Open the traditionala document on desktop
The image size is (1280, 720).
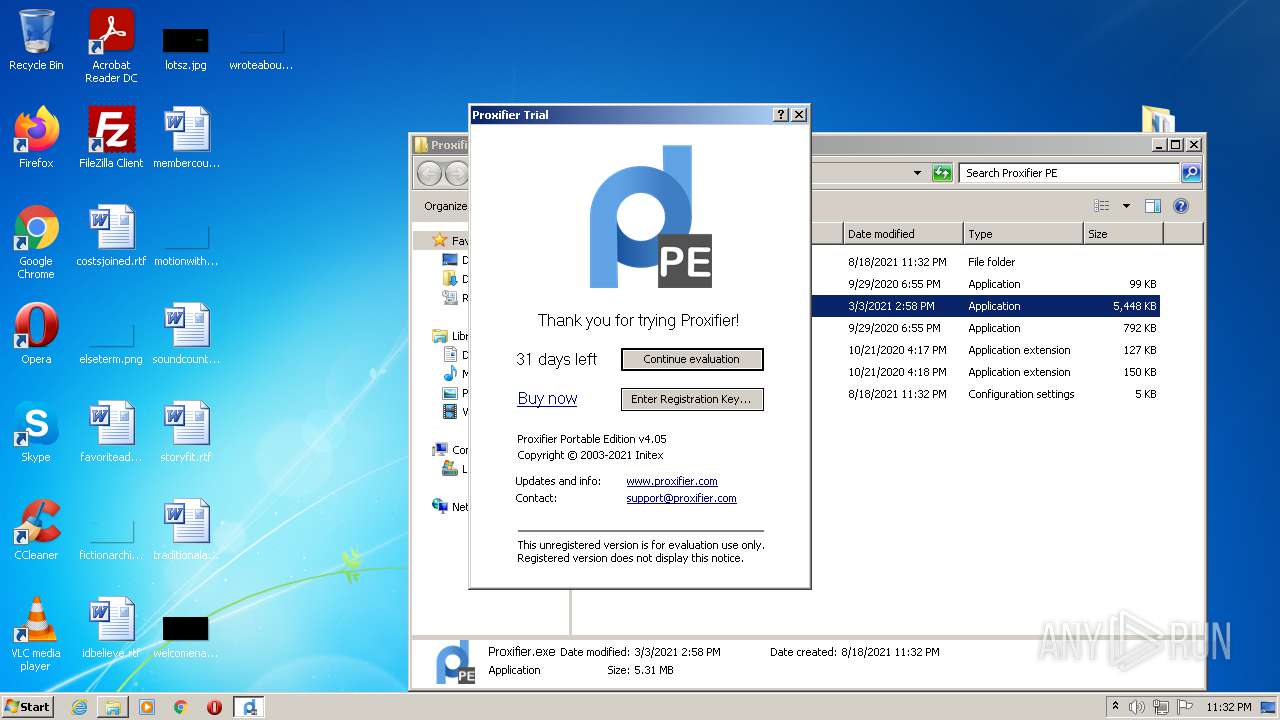point(186,530)
